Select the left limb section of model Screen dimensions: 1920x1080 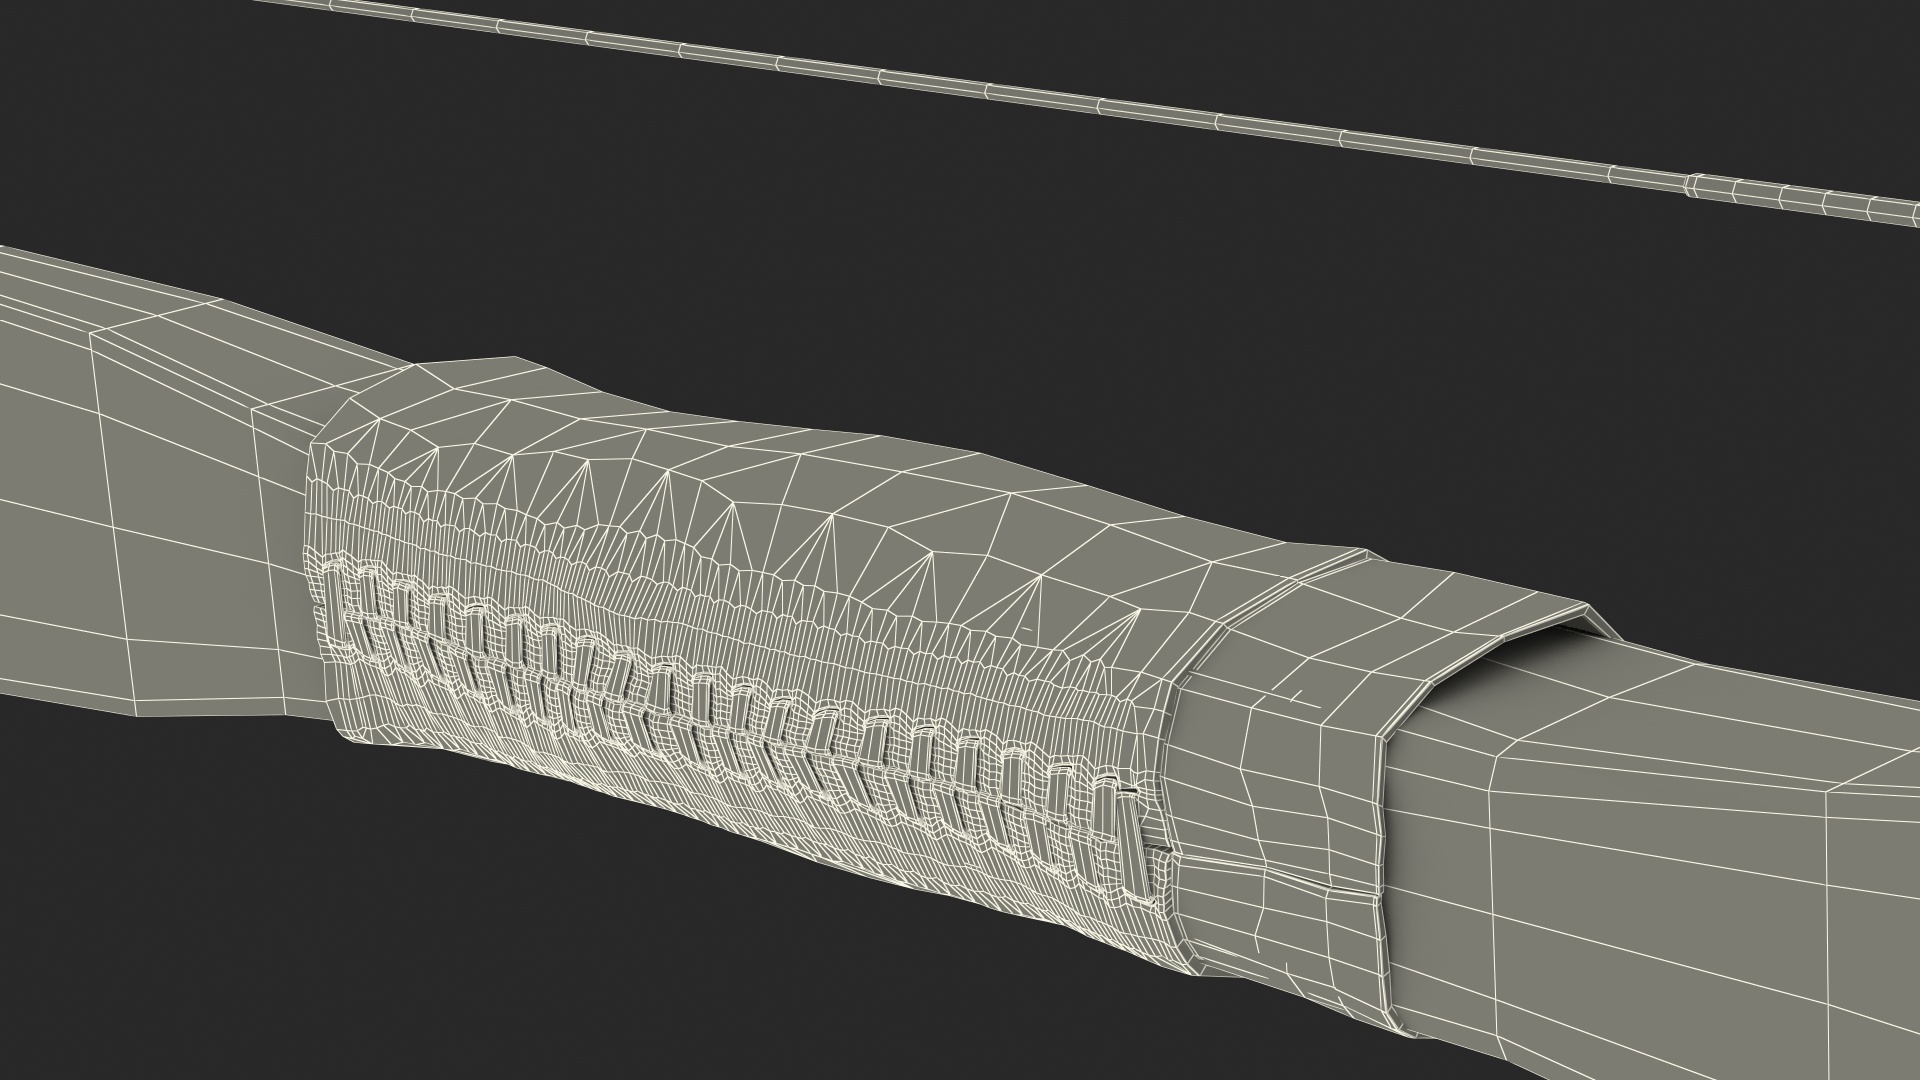(180, 500)
